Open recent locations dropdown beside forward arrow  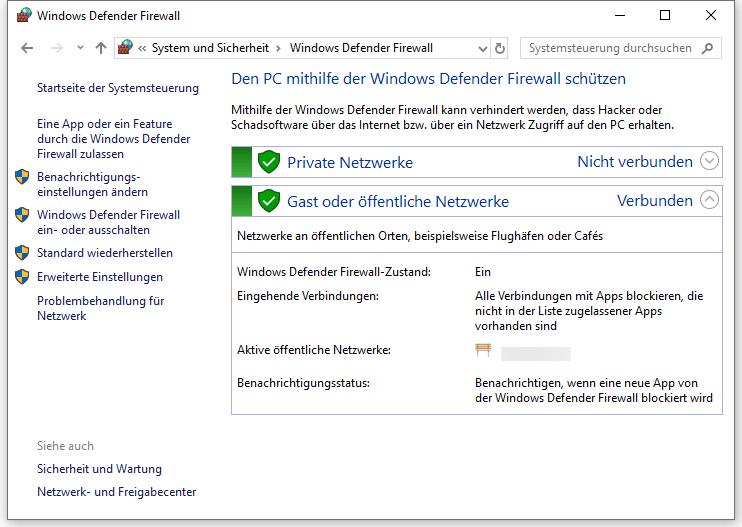[80, 47]
